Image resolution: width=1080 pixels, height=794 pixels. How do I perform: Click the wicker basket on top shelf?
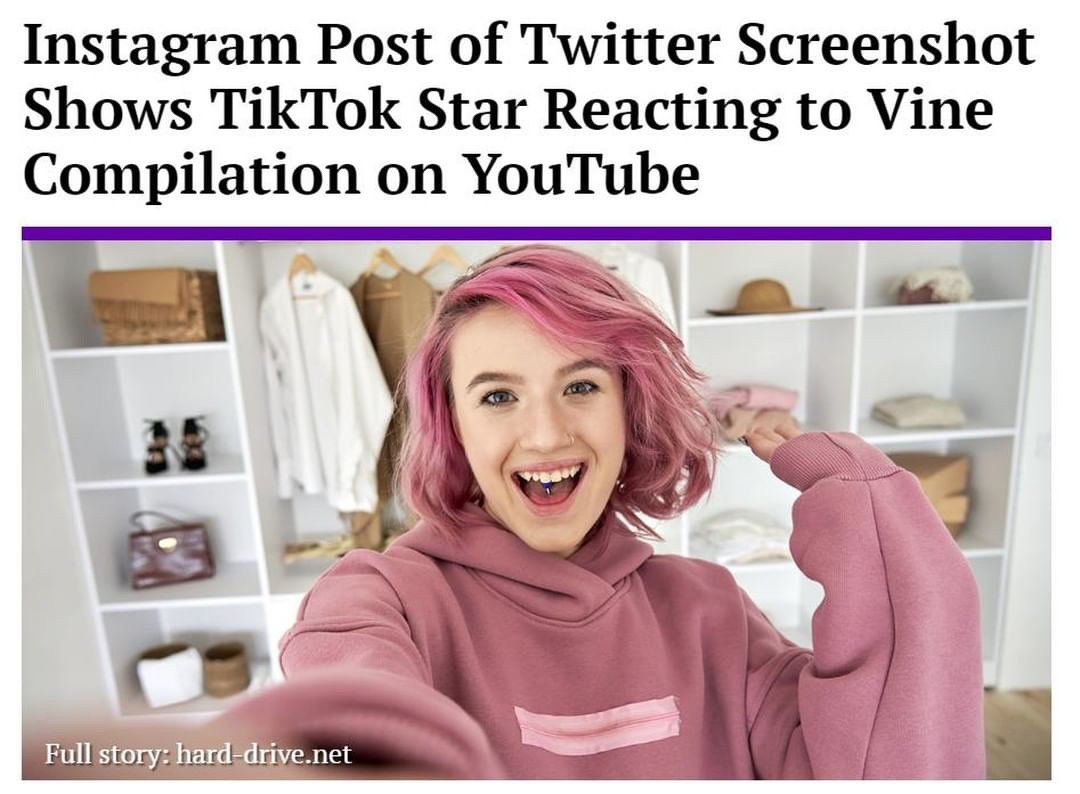[156, 306]
